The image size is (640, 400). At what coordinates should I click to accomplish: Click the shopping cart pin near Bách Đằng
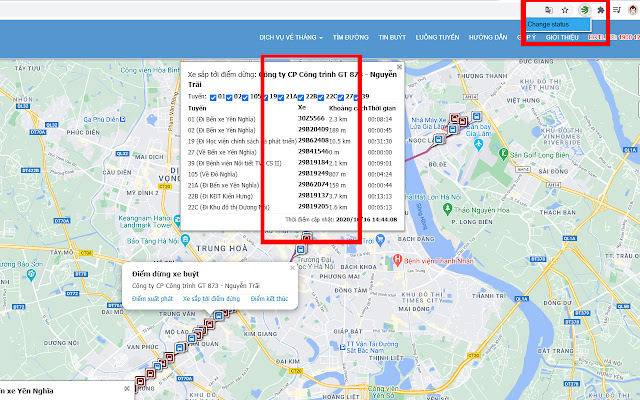pos(380,240)
